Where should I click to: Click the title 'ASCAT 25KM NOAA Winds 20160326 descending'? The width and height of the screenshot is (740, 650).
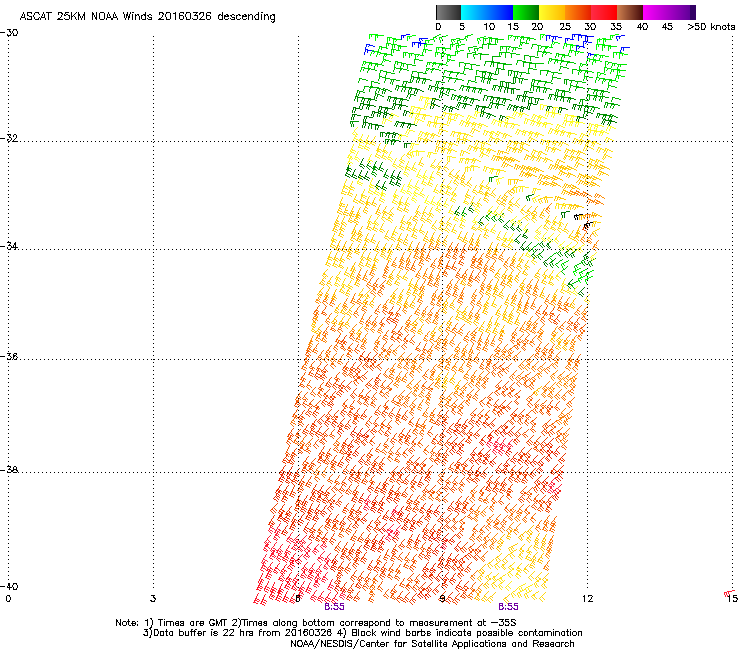(x=147, y=17)
